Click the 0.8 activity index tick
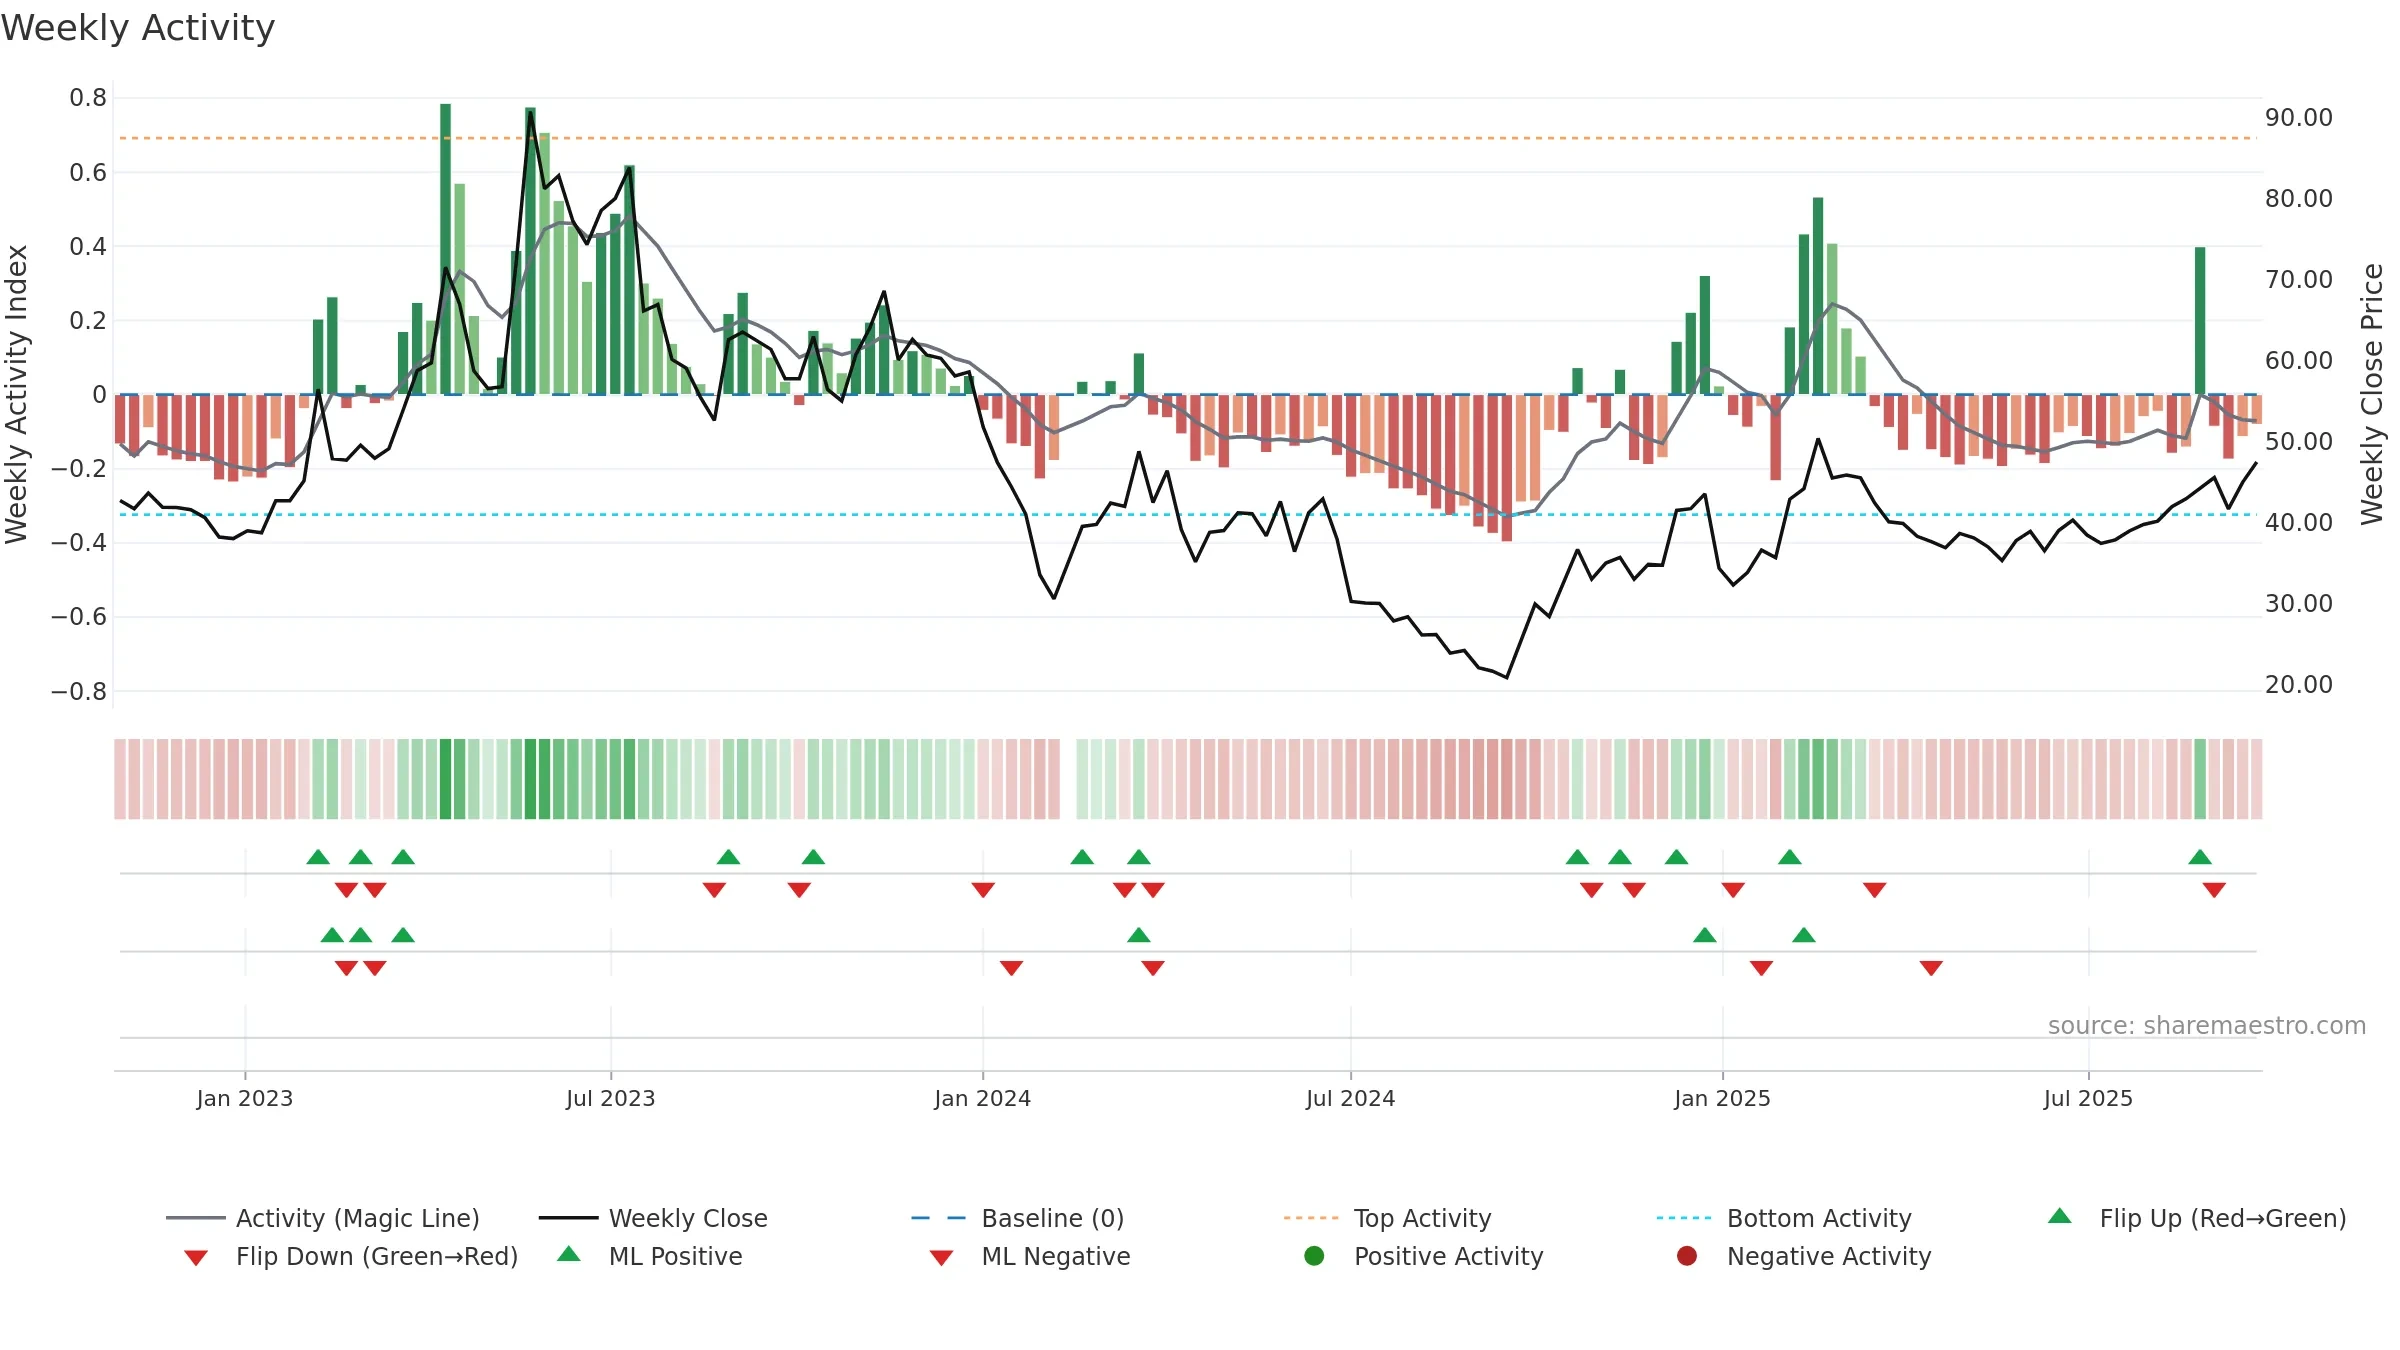Screen dimensions: 2400x1350 pos(88,98)
